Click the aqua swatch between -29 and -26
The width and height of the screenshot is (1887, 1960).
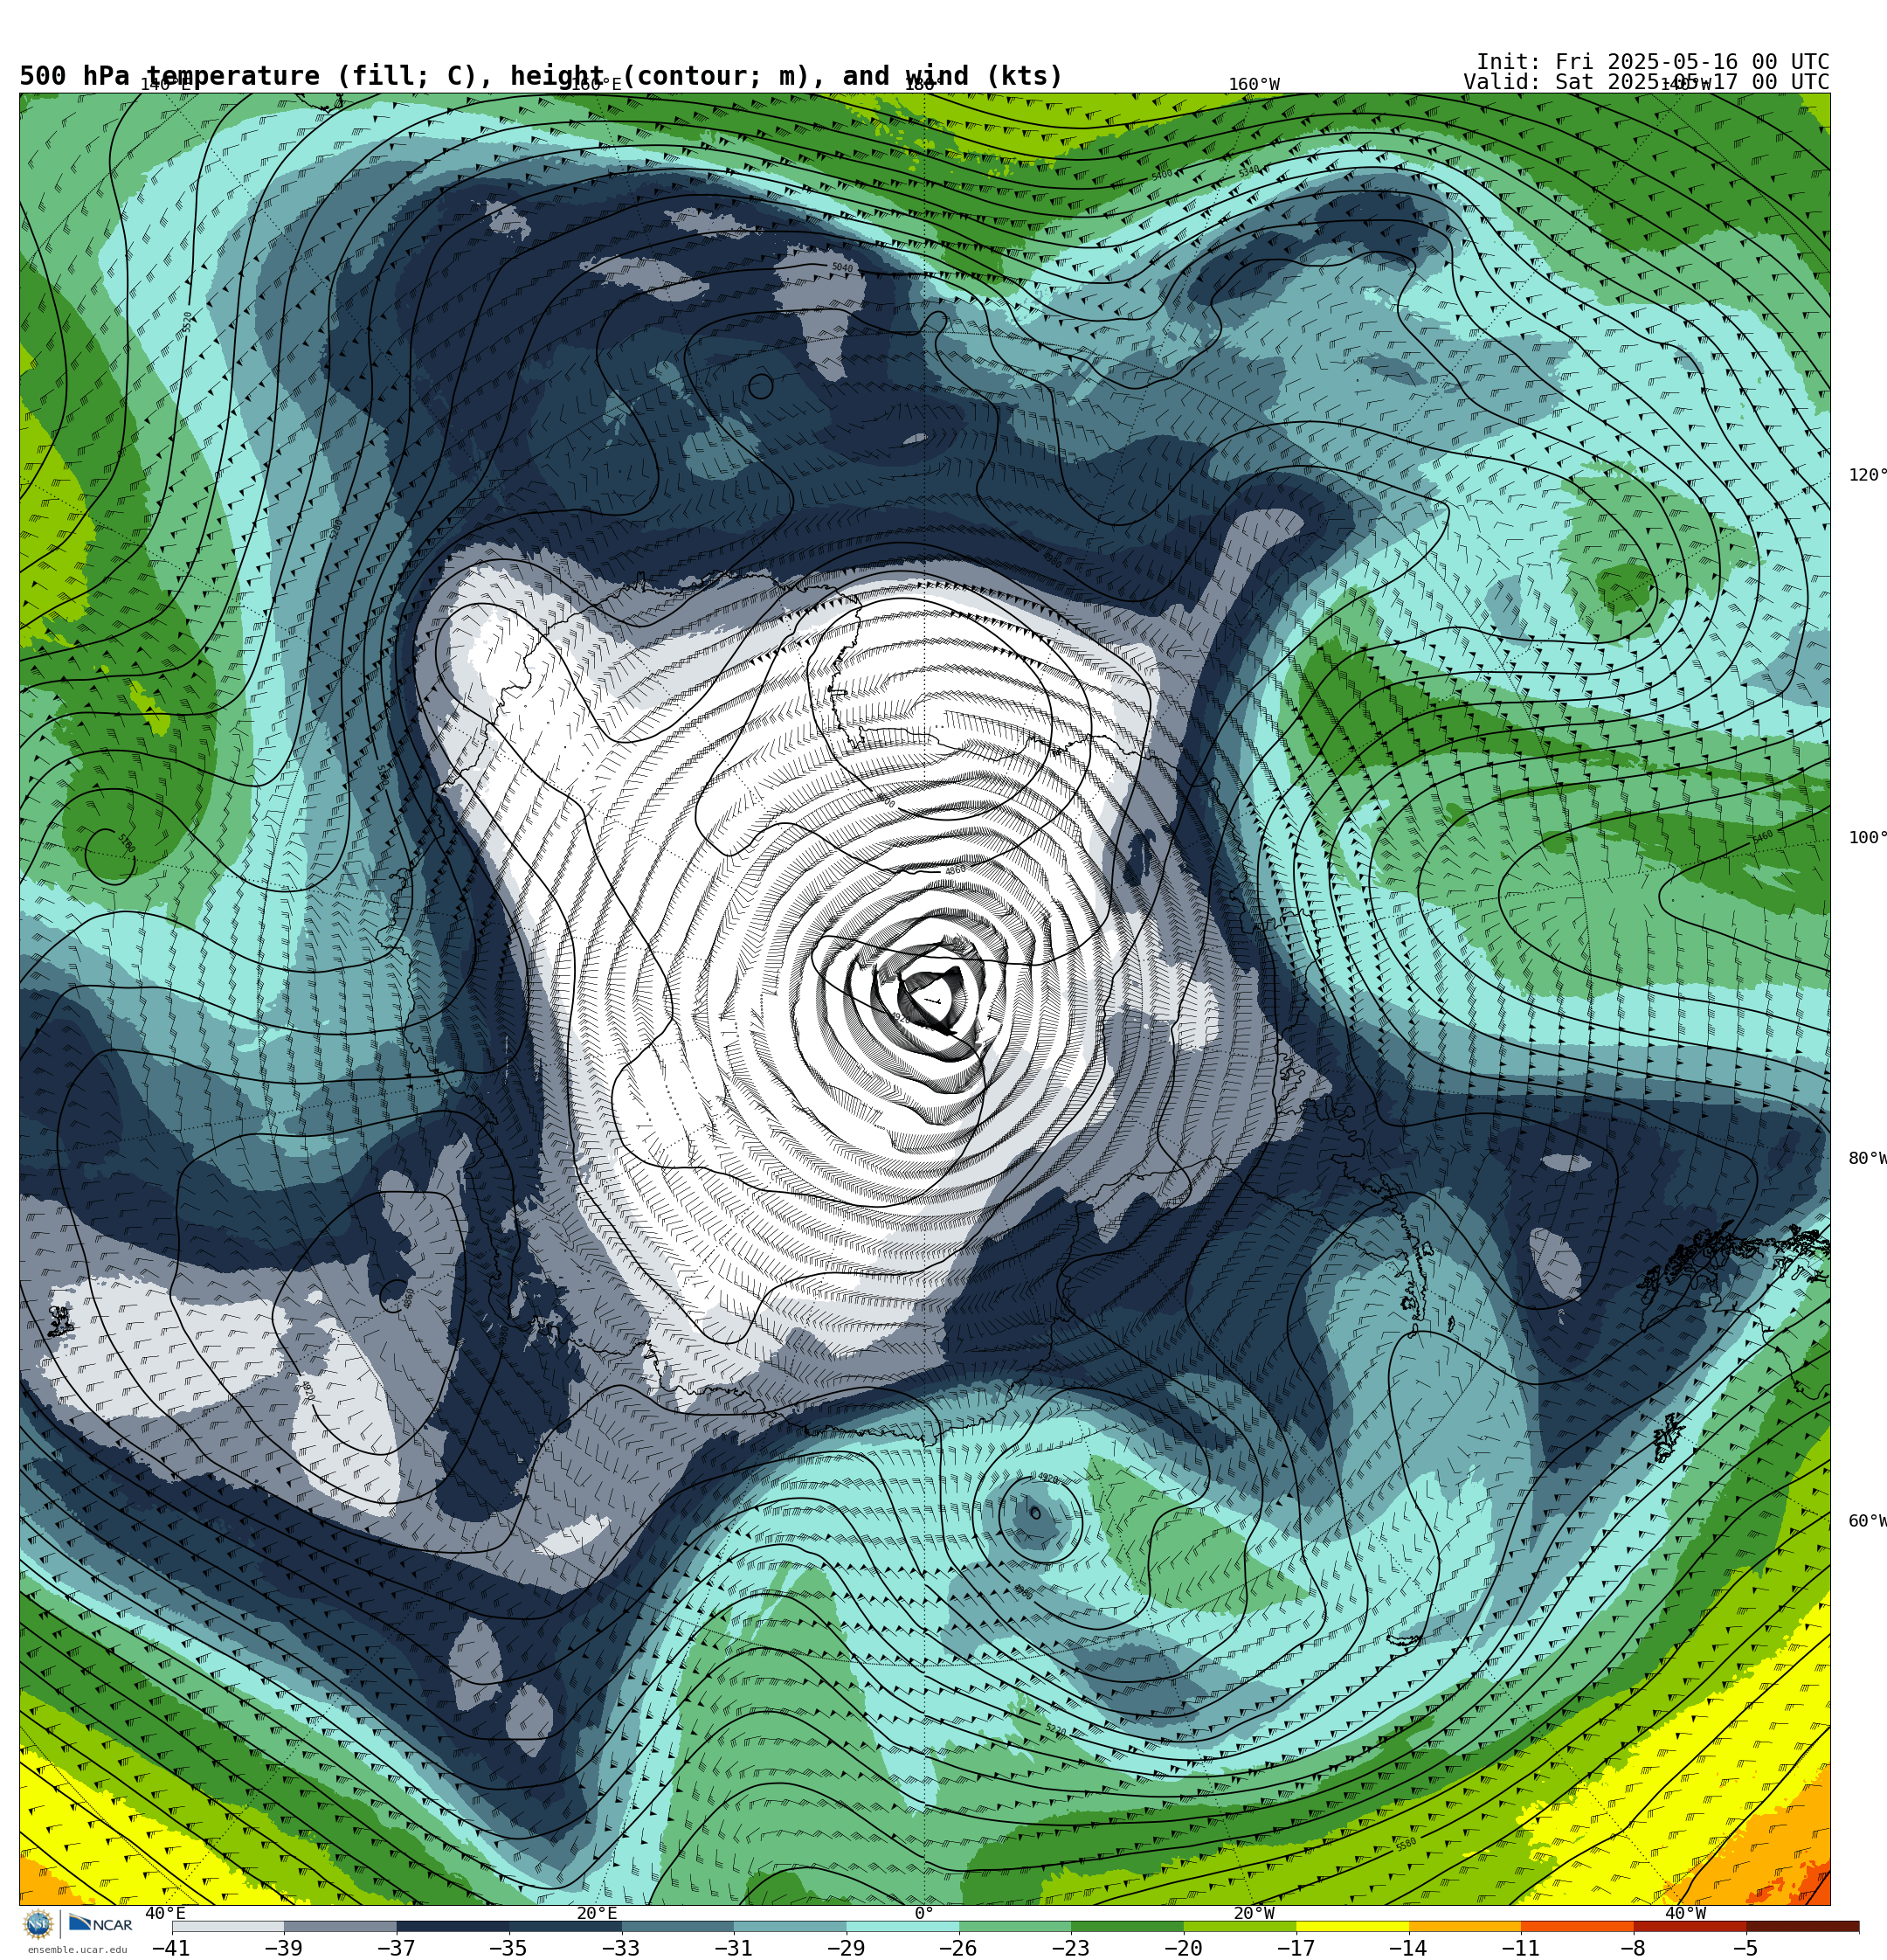point(903,1926)
